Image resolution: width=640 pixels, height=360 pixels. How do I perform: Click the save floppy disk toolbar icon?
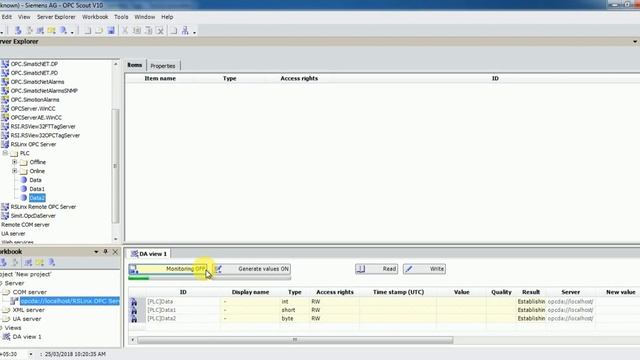click(x=111, y=31)
